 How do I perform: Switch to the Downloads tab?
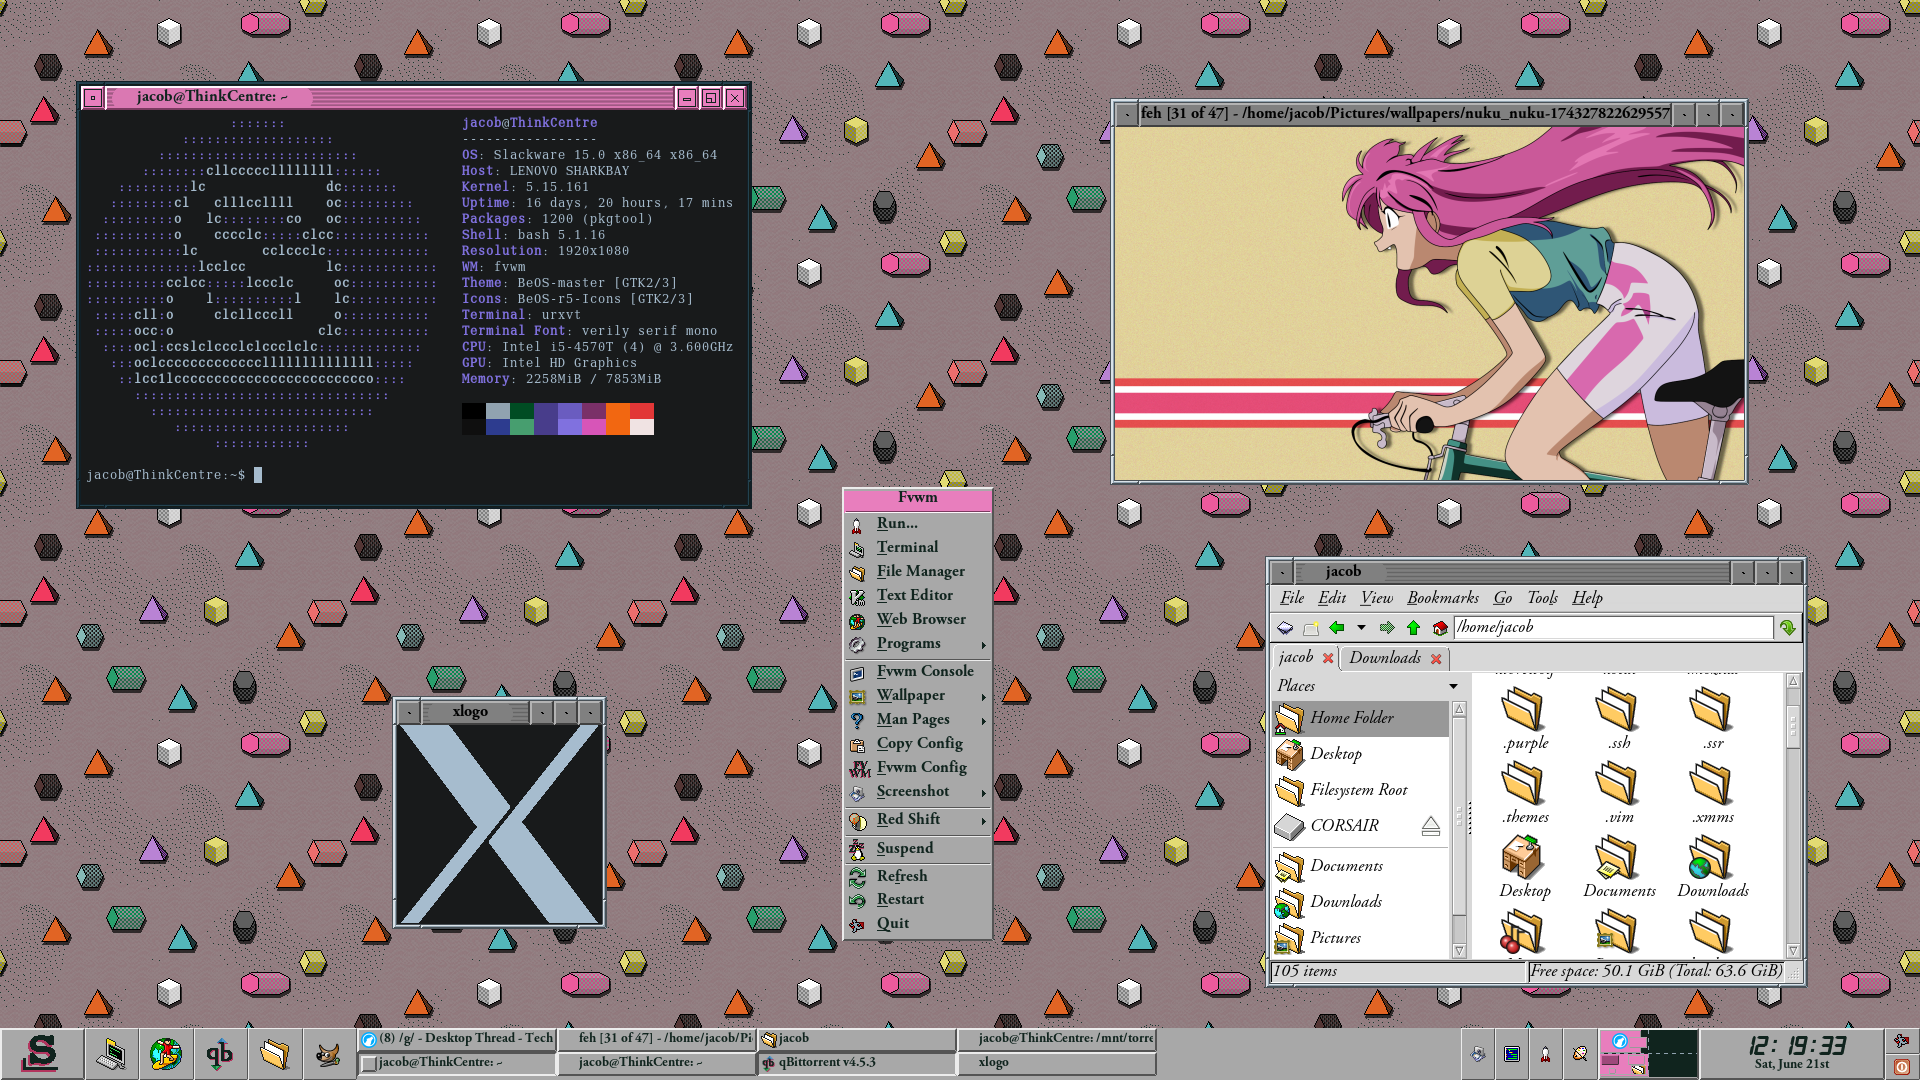[1385, 658]
